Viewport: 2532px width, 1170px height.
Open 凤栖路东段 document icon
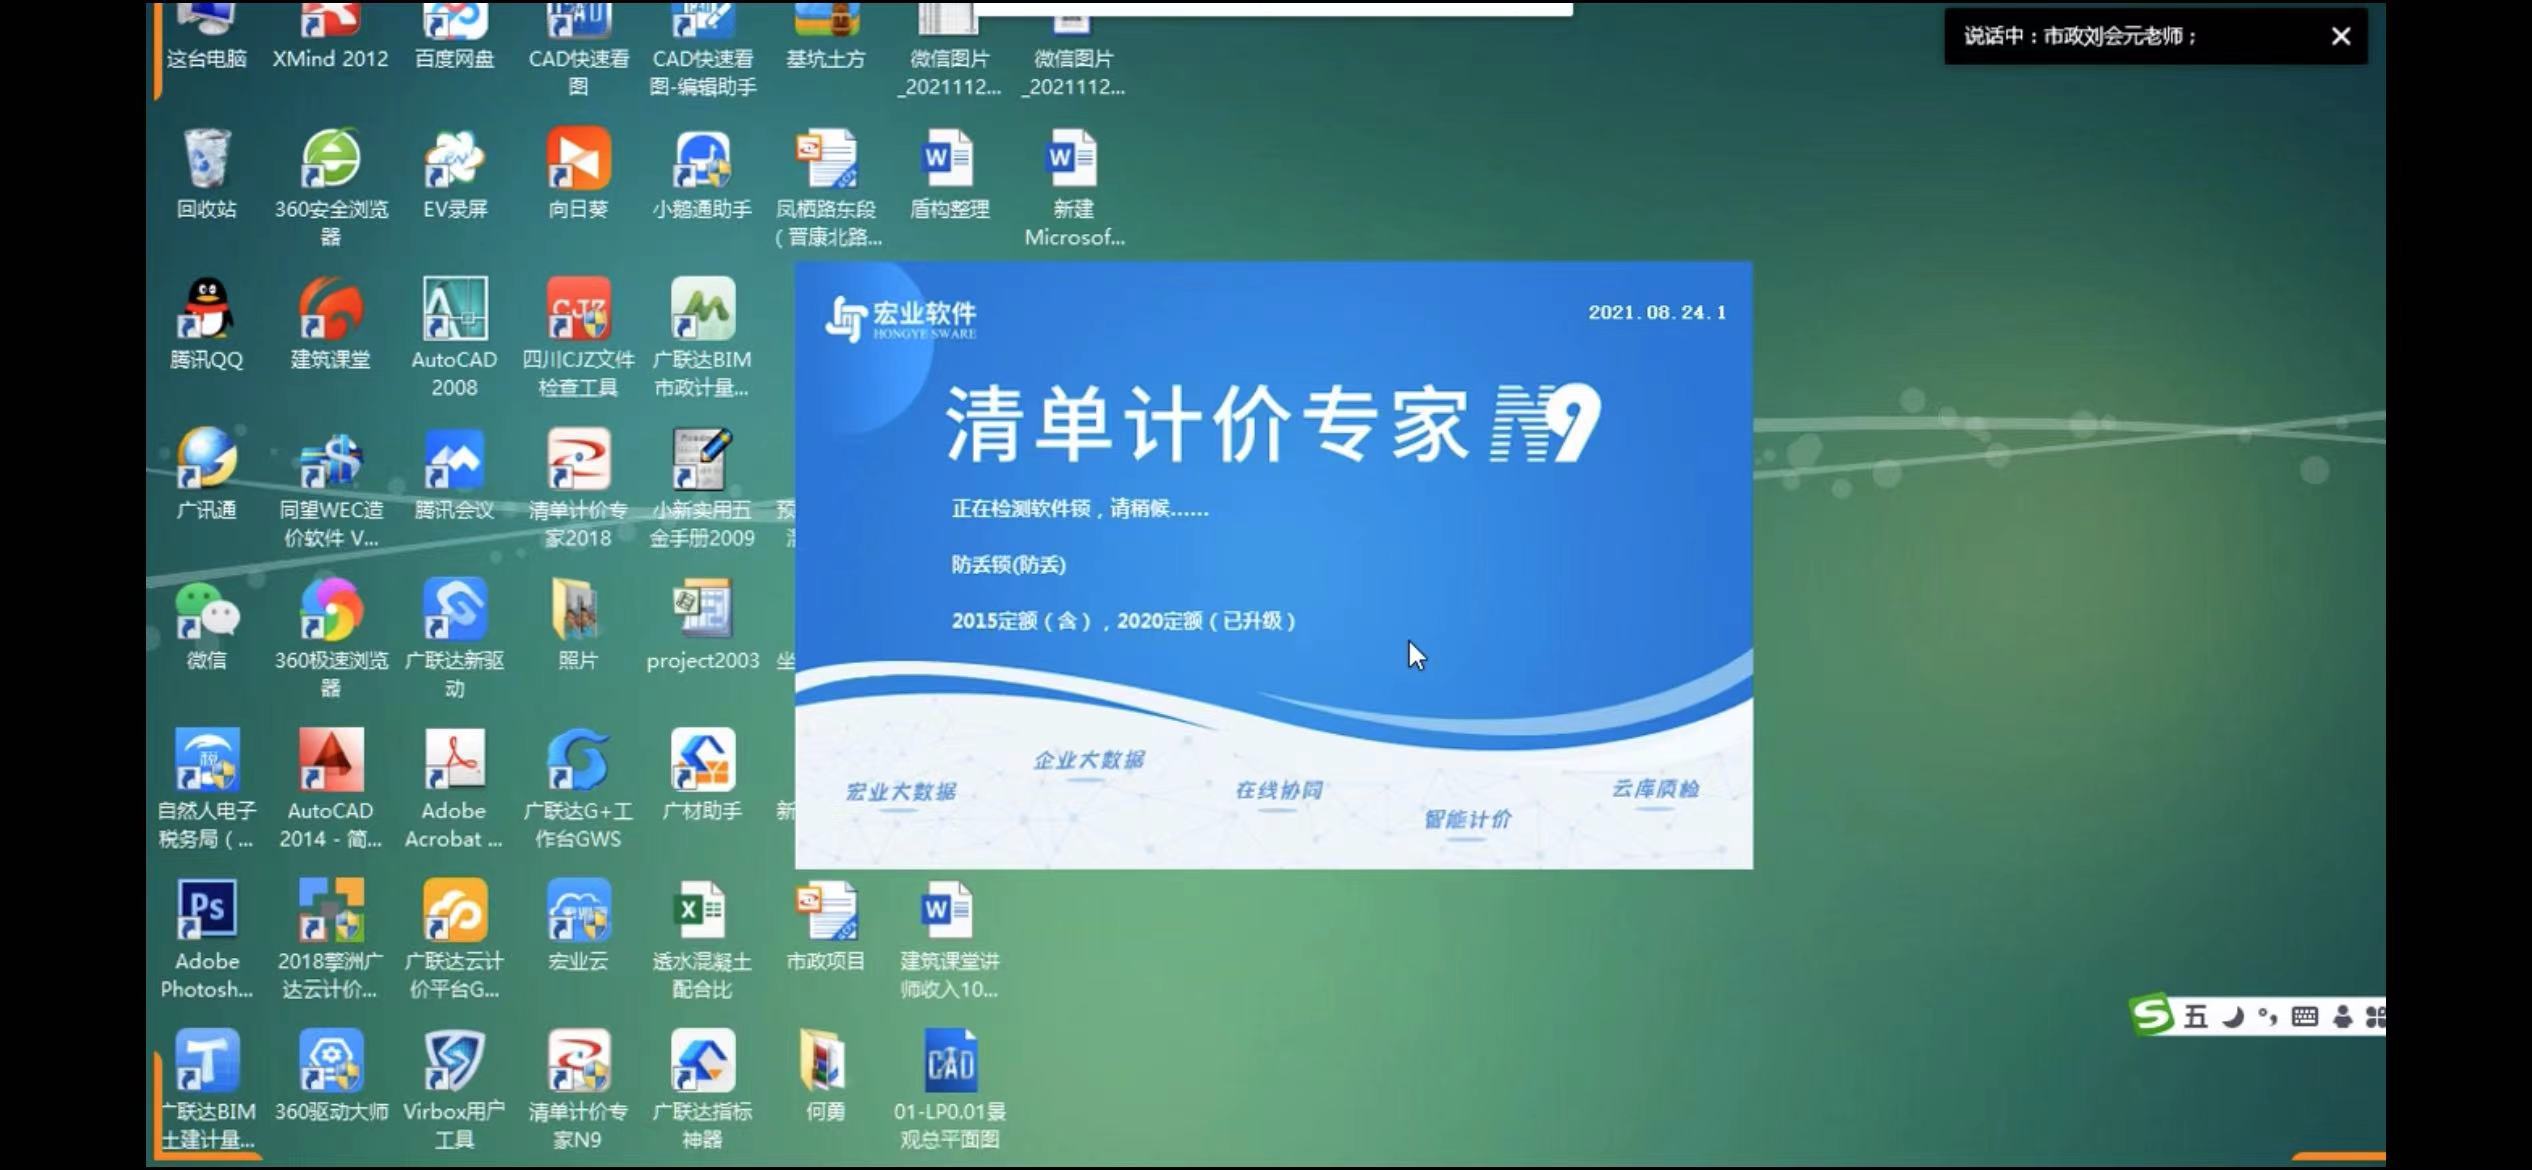click(827, 187)
